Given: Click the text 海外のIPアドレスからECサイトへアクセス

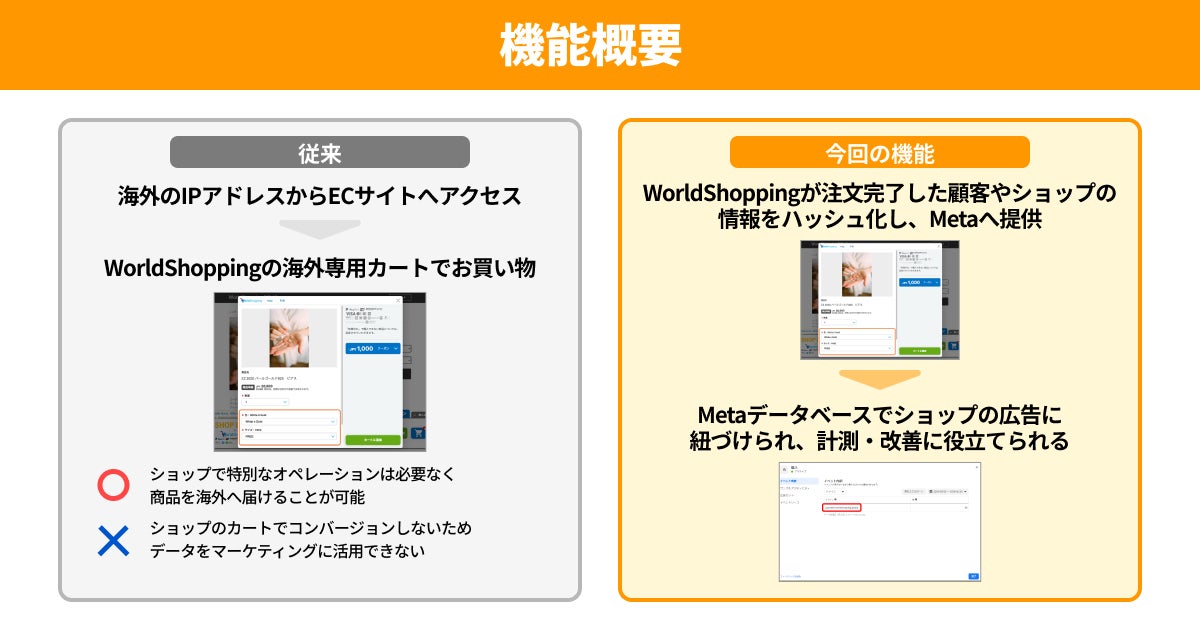Looking at the screenshot, I should coord(320,195).
